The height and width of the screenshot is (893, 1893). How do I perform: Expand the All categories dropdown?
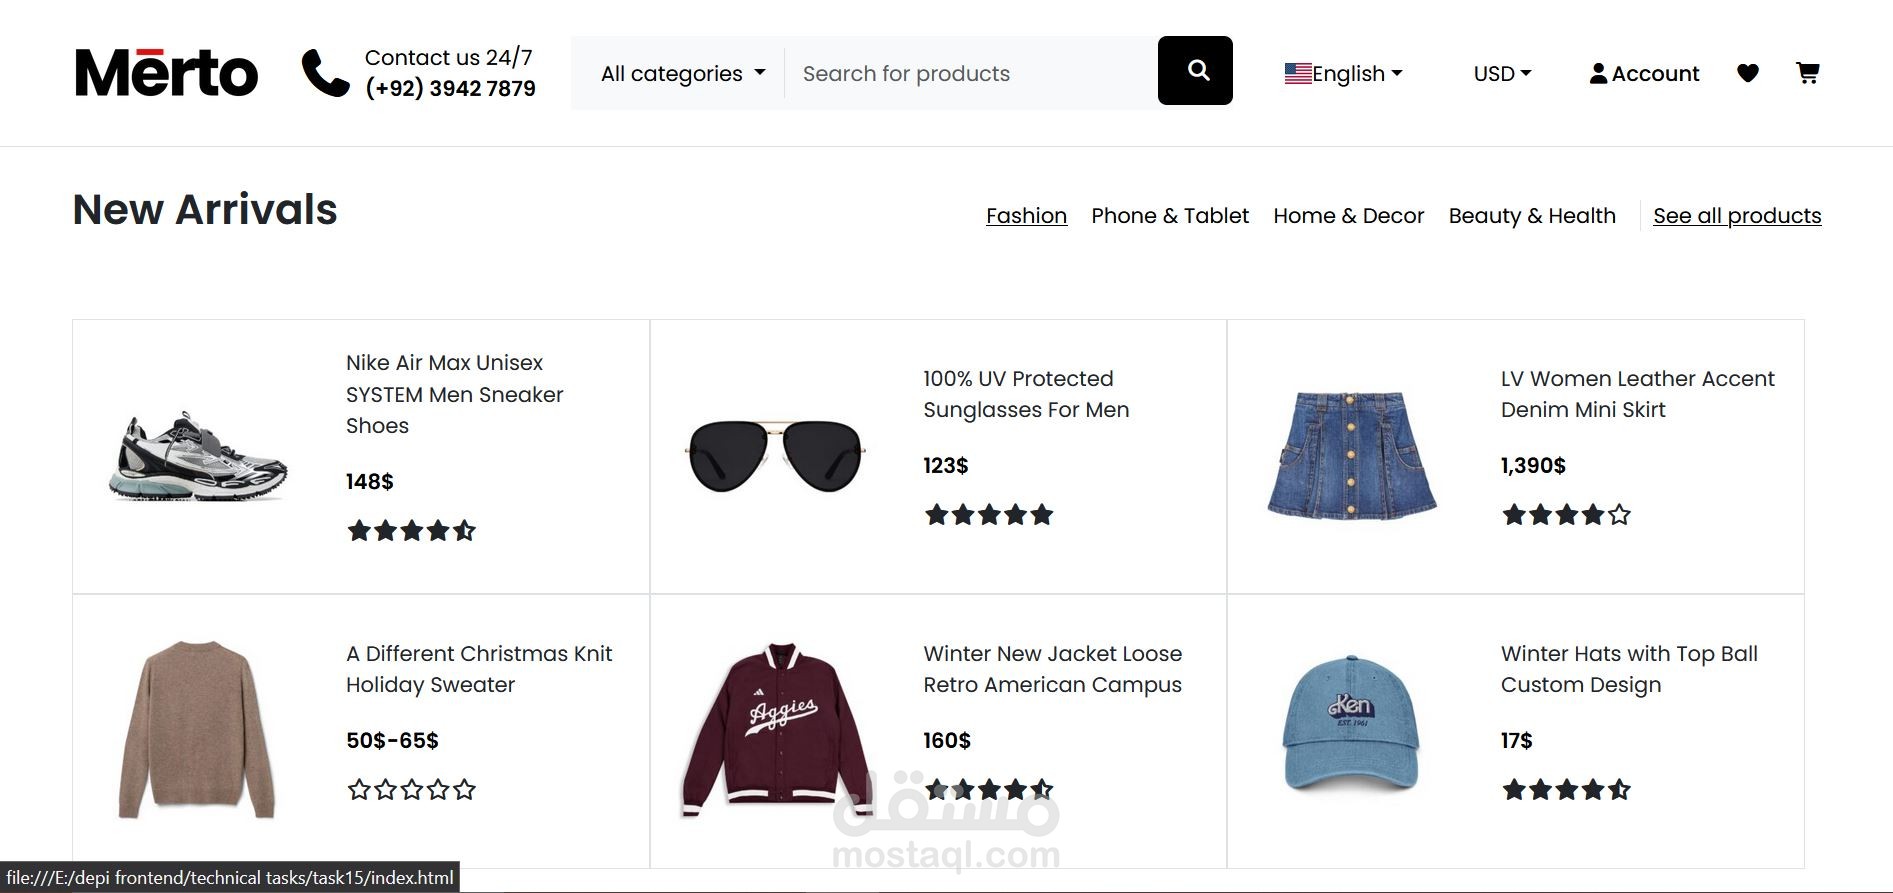click(x=683, y=73)
